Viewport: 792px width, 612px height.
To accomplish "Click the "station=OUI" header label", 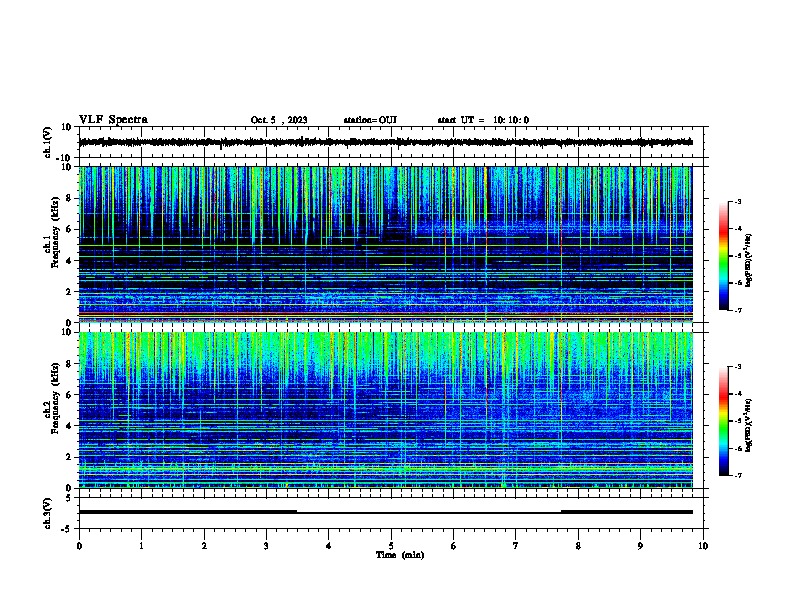I will [370, 120].
